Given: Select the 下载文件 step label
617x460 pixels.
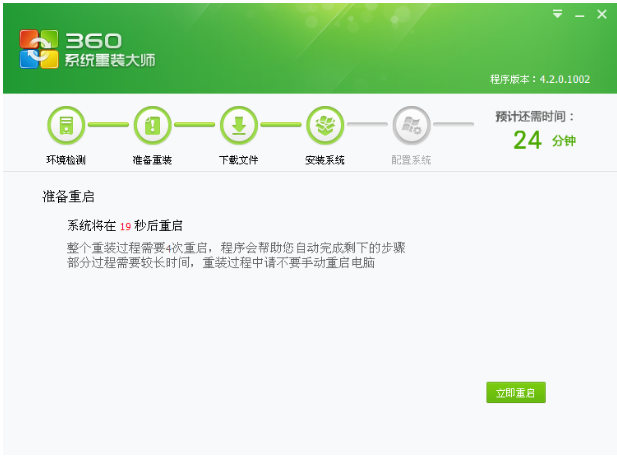Looking at the screenshot, I should pyautogui.click(x=239, y=160).
